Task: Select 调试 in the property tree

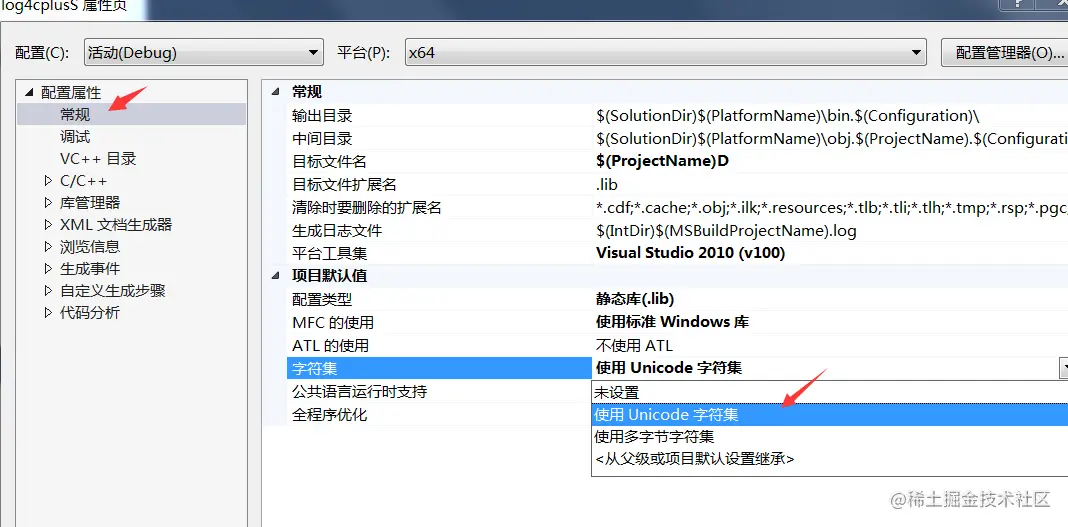Action: [x=75, y=137]
